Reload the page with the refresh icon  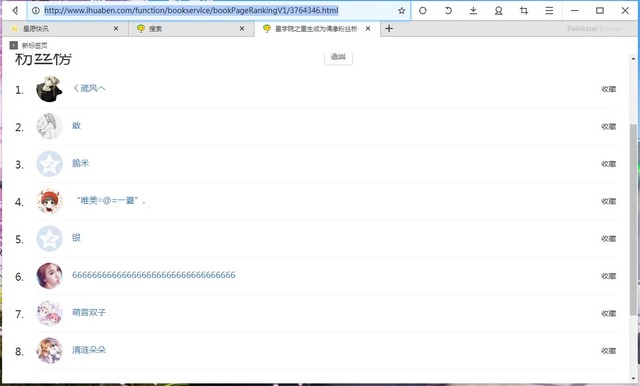(423, 11)
